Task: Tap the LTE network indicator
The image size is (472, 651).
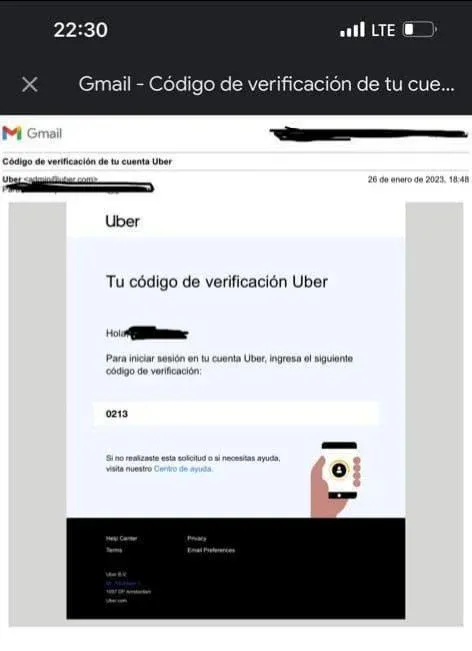Action: coord(383,30)
